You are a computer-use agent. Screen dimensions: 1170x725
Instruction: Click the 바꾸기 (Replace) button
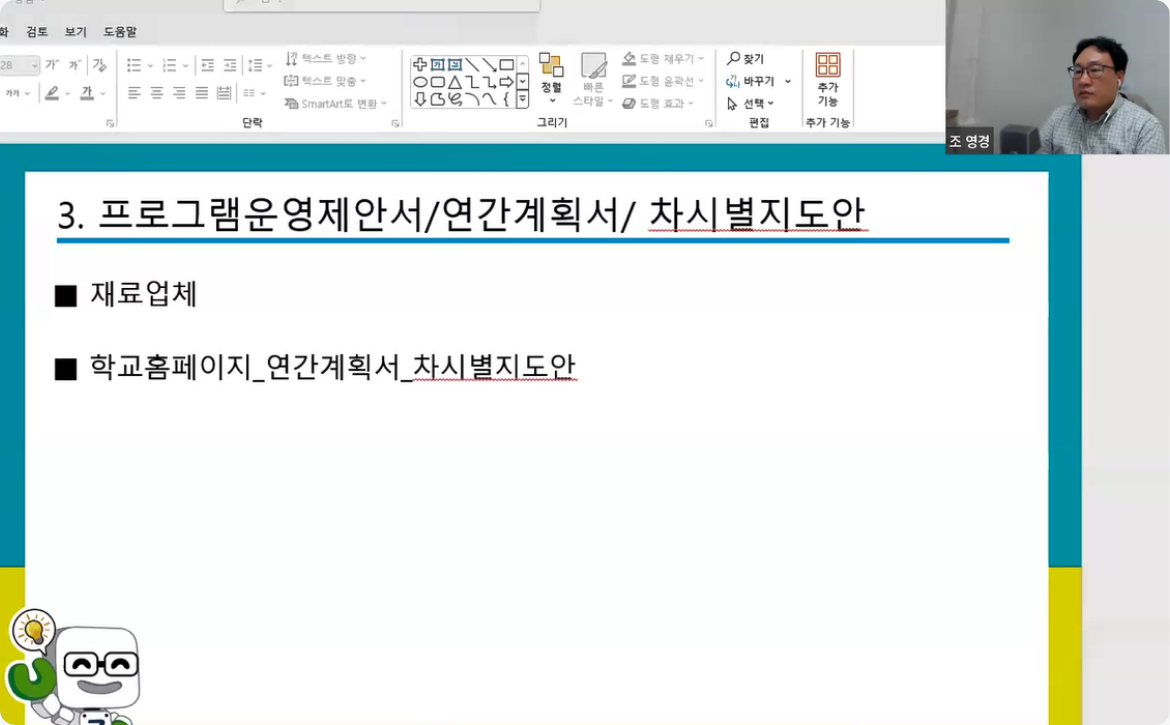click(758, 81)
